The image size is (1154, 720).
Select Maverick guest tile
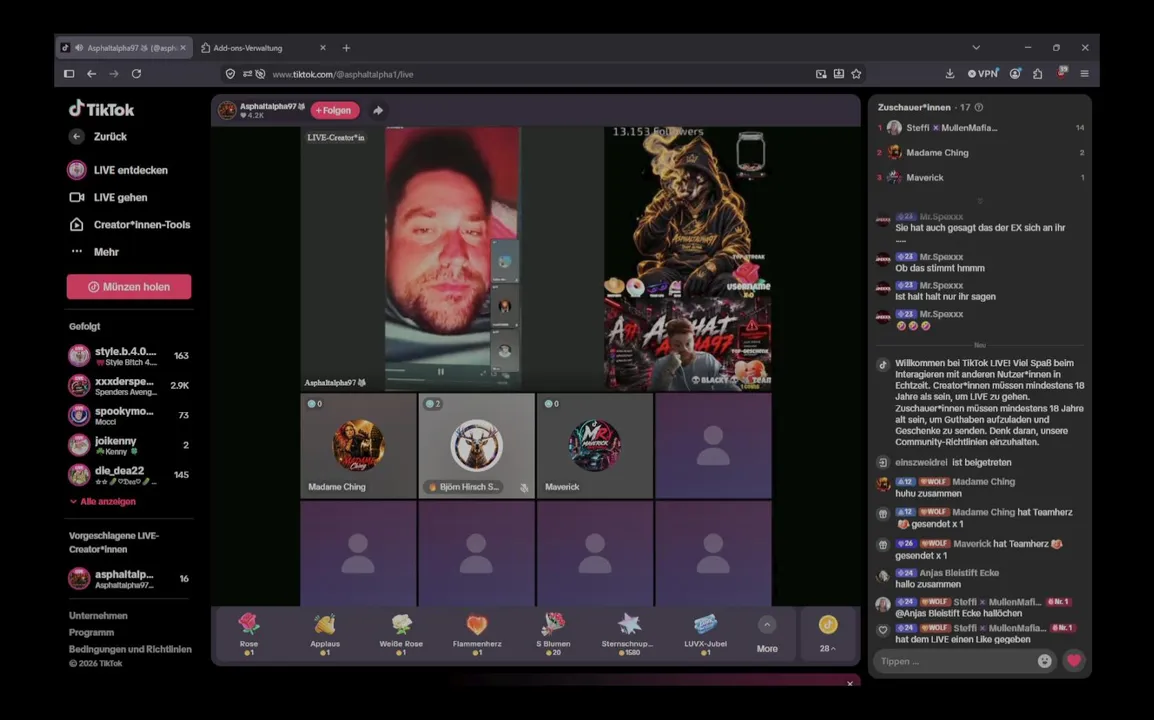click(x=595, y=445)
